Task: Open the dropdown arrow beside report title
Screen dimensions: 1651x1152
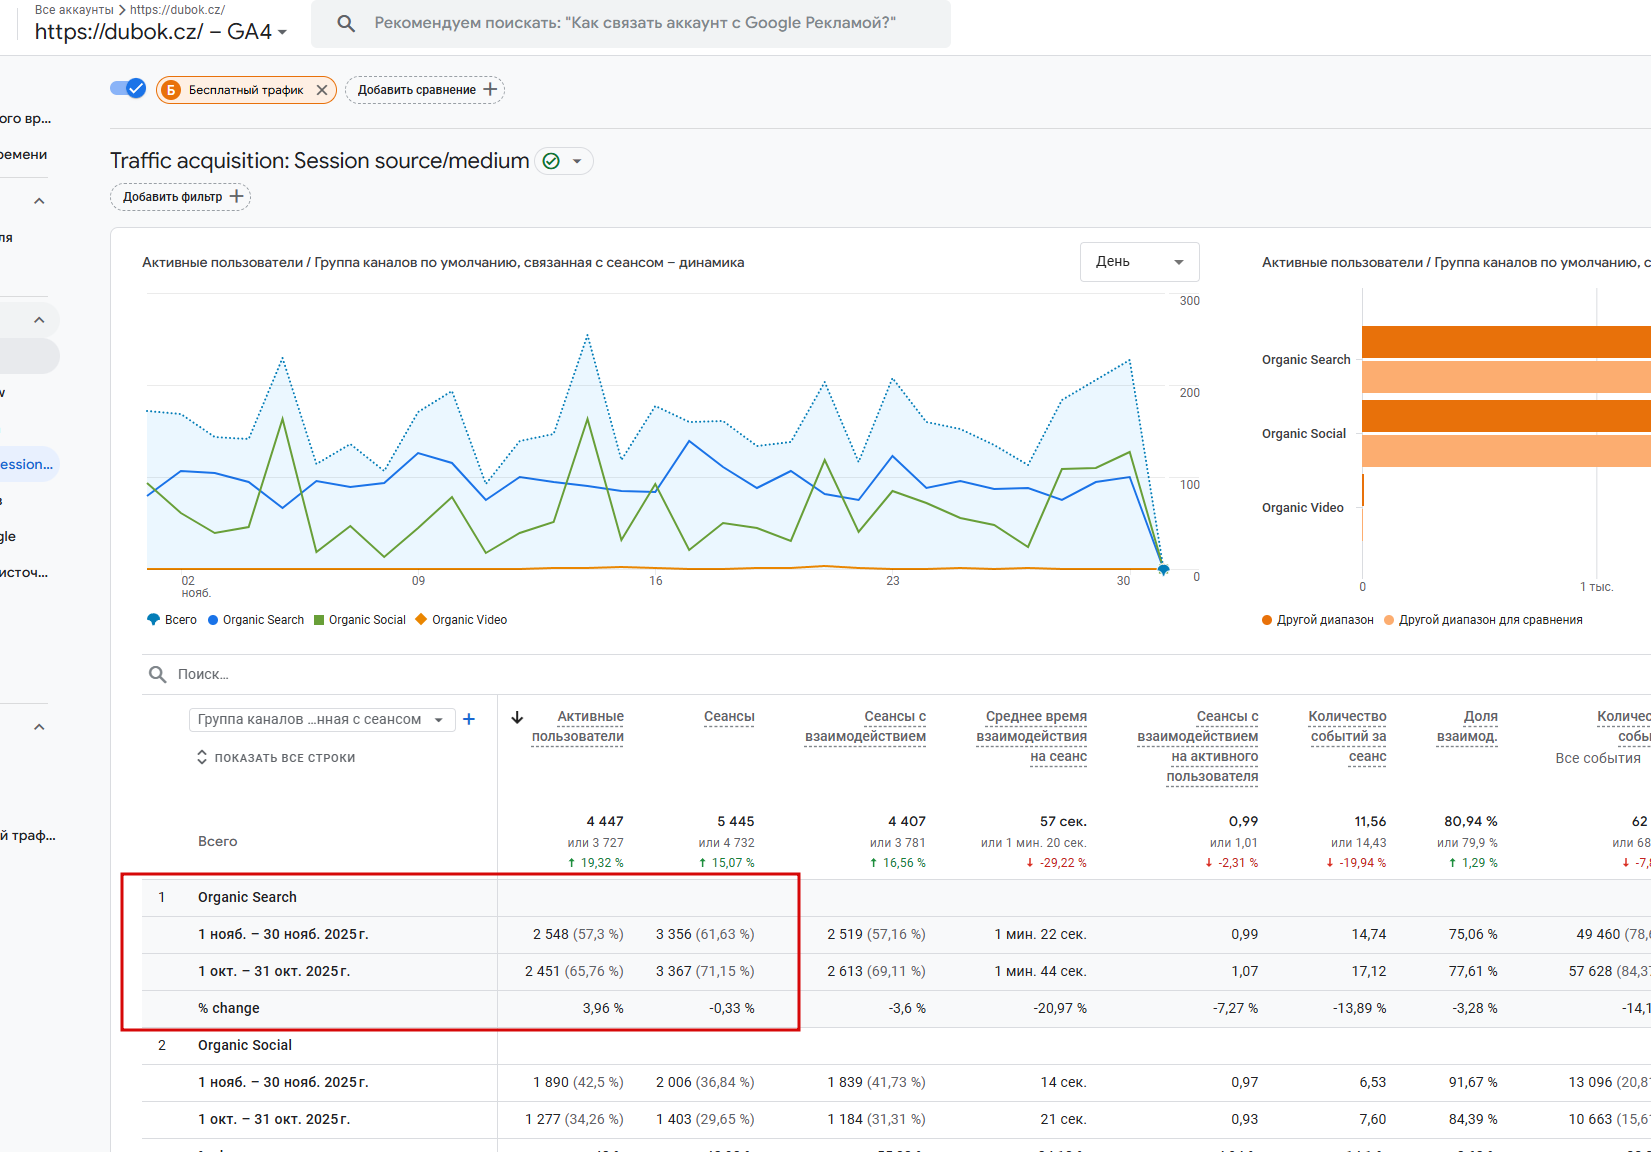Action: point(577,161)
